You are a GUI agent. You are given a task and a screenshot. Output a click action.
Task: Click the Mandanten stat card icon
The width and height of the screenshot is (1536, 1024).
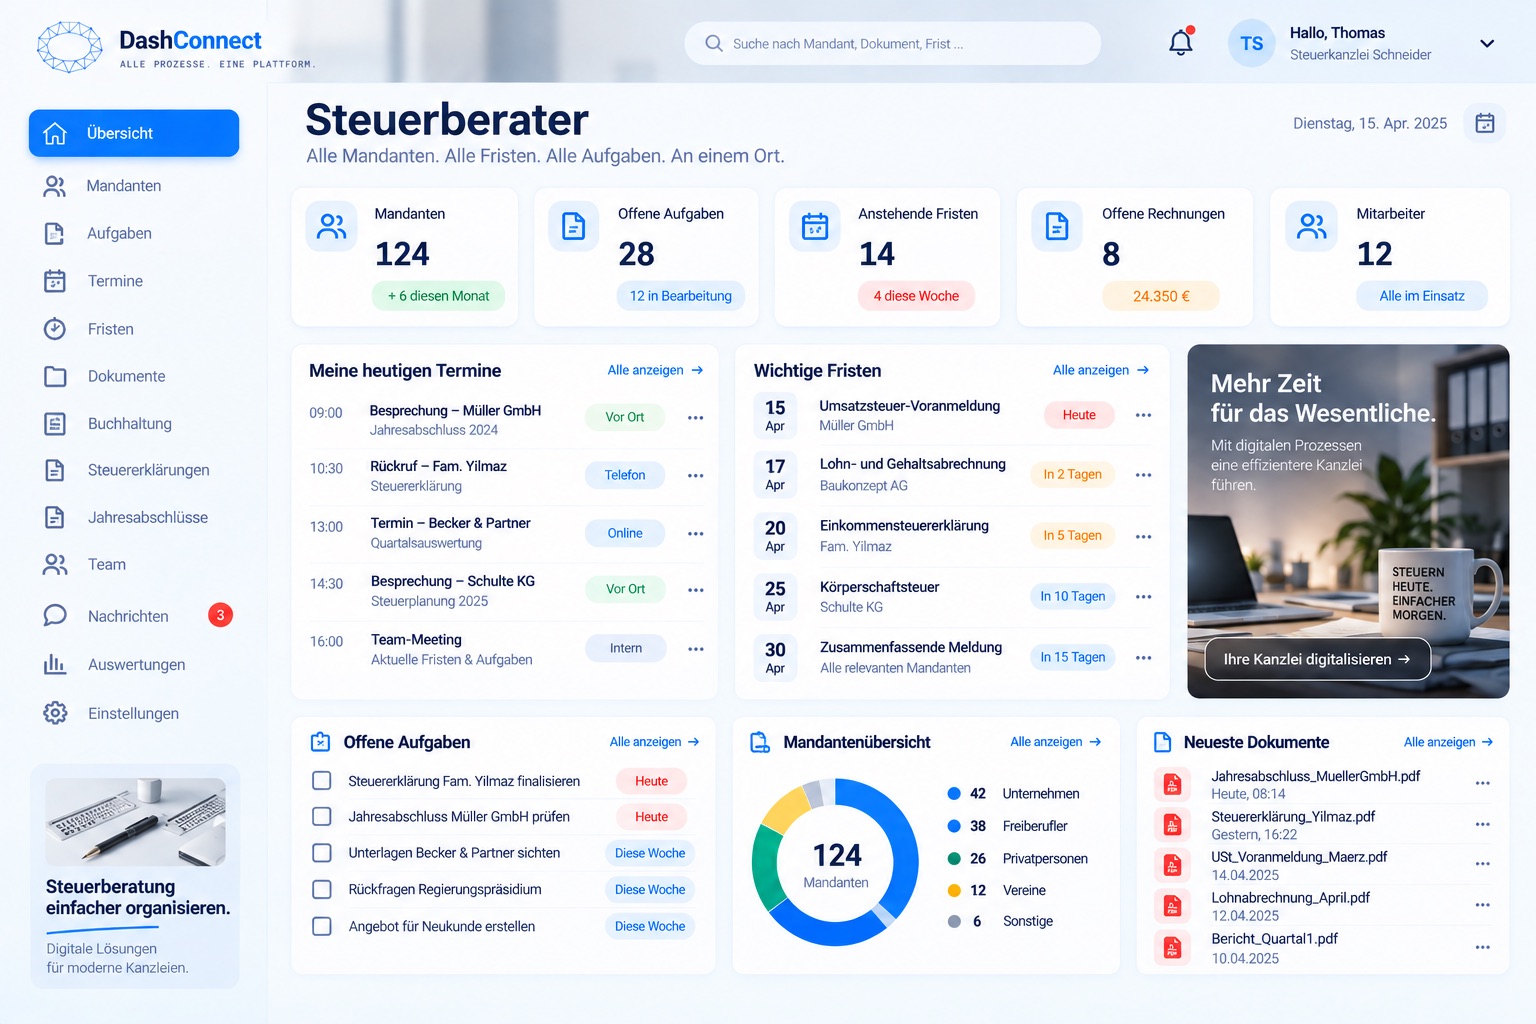point(332,226)
